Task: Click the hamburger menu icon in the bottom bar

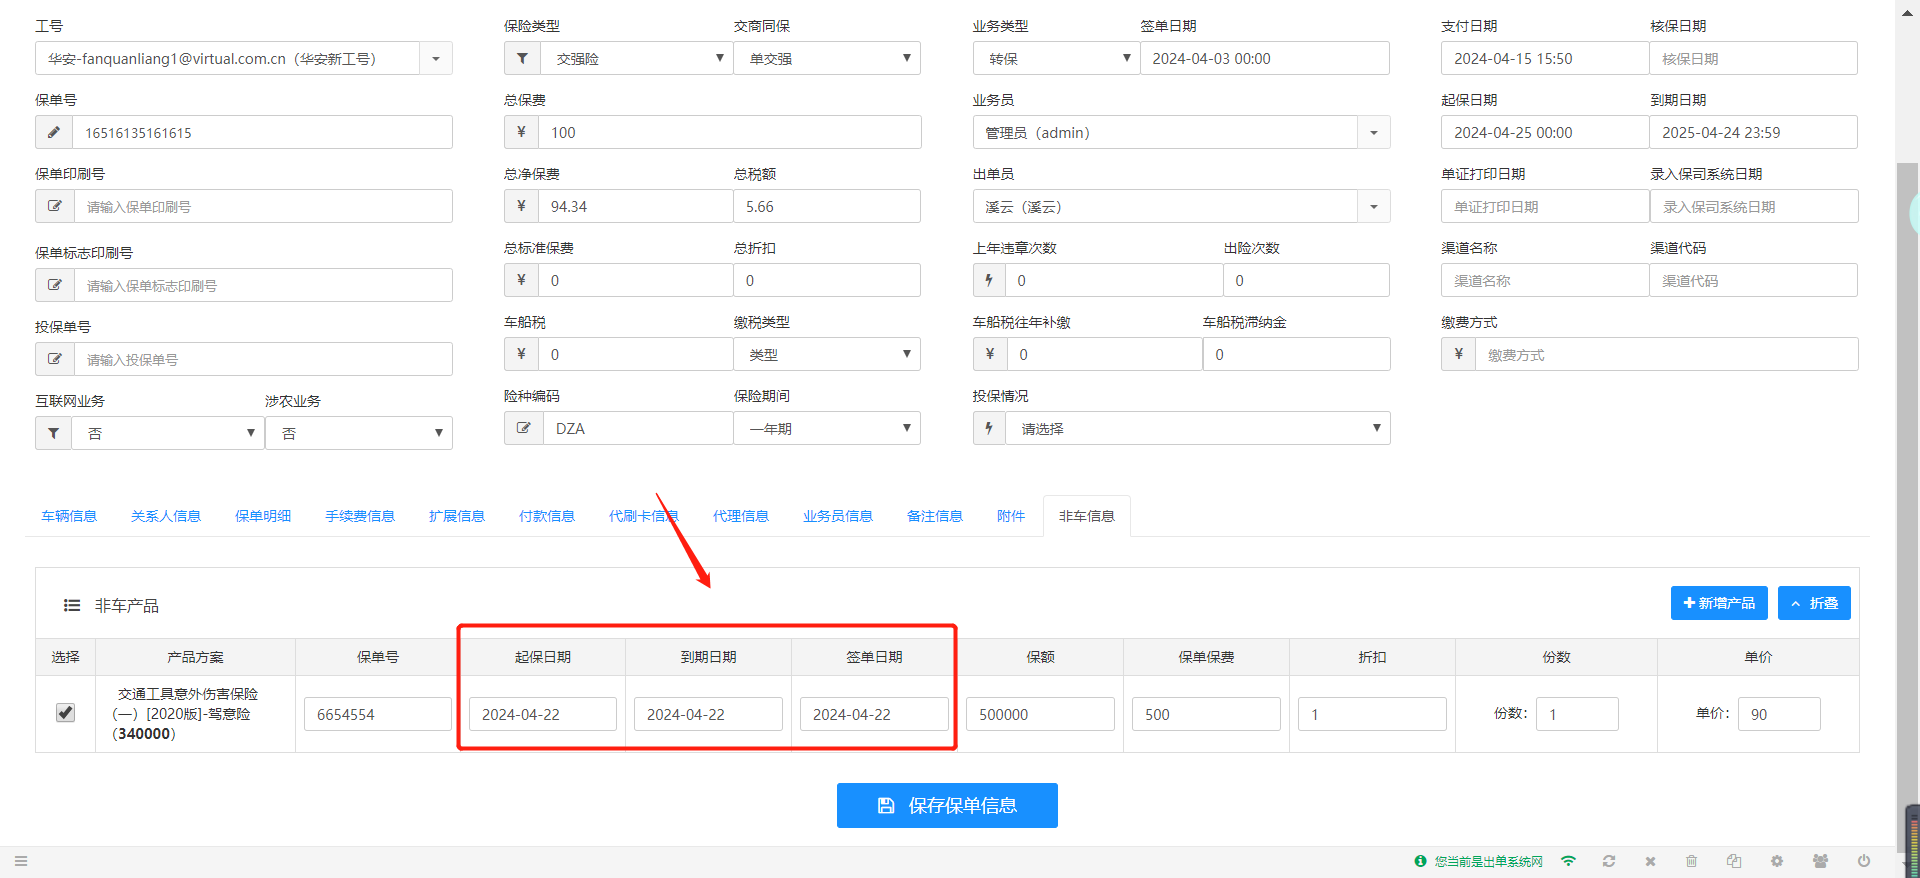Action: [21, 861]
